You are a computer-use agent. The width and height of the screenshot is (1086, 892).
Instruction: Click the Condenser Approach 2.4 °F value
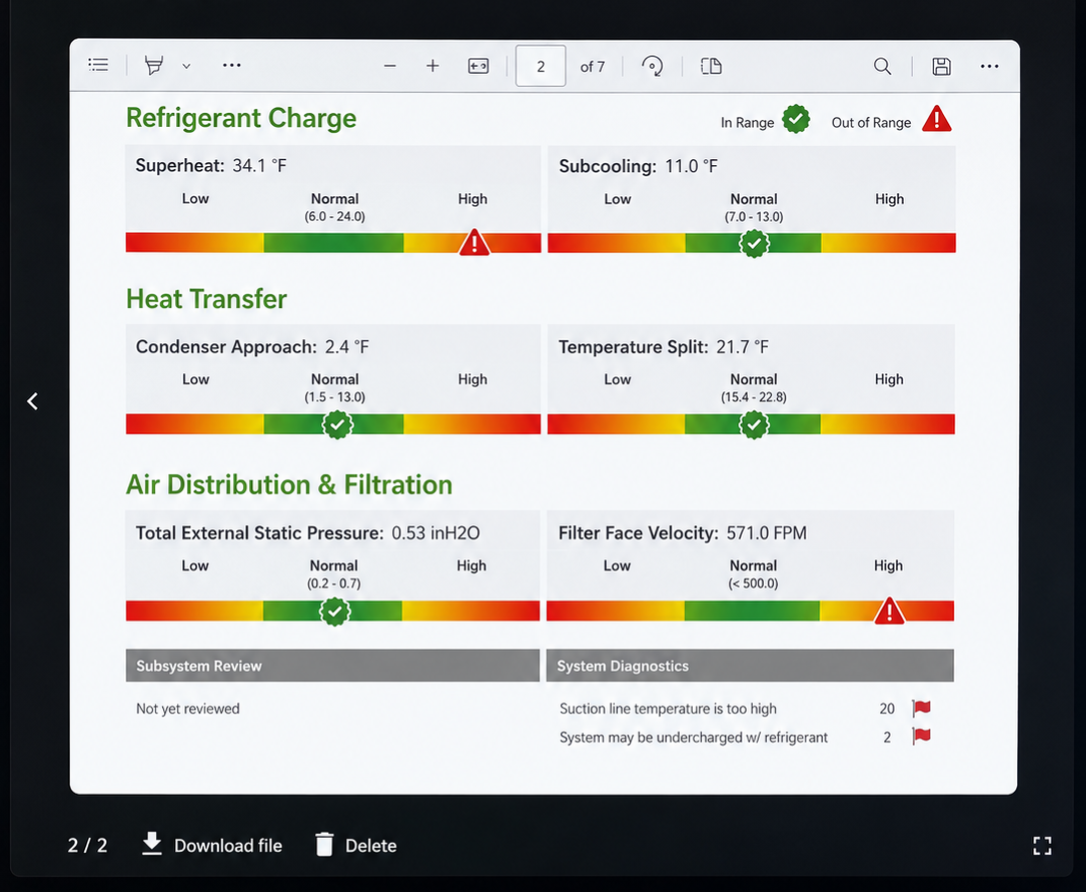[347, 347]
